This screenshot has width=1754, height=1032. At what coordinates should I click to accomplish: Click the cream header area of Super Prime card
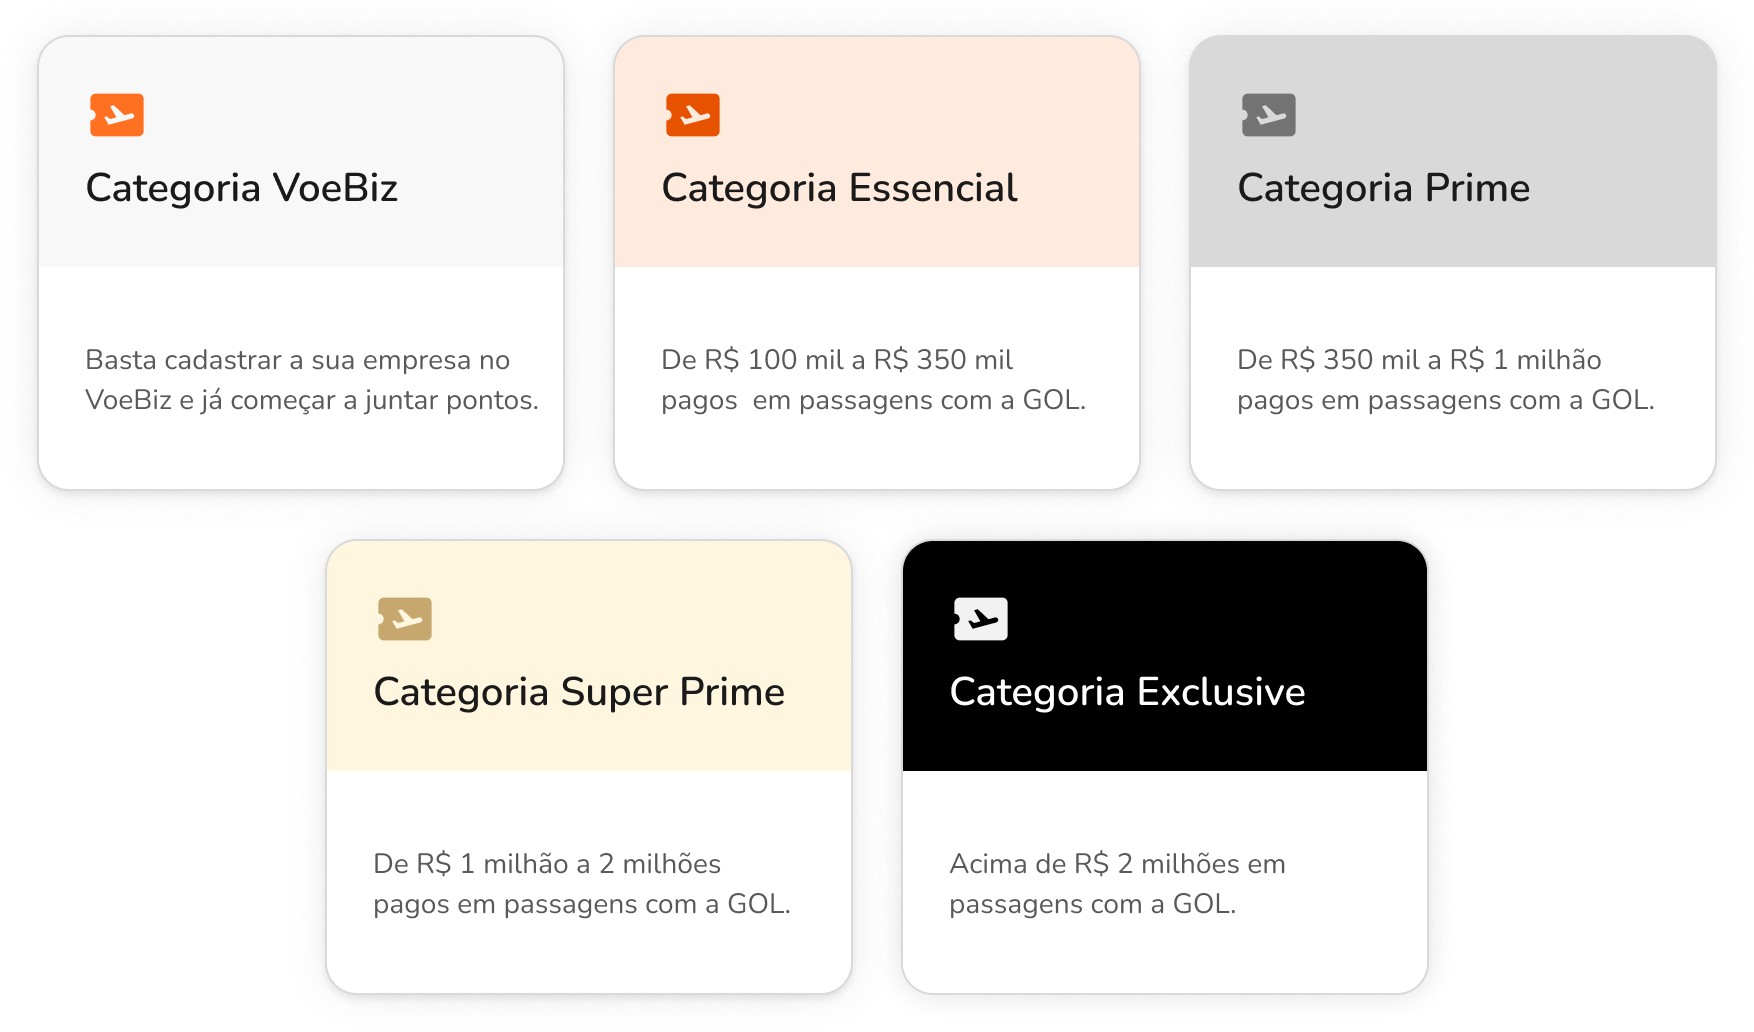pyautogui.click(x=589, y=656)
